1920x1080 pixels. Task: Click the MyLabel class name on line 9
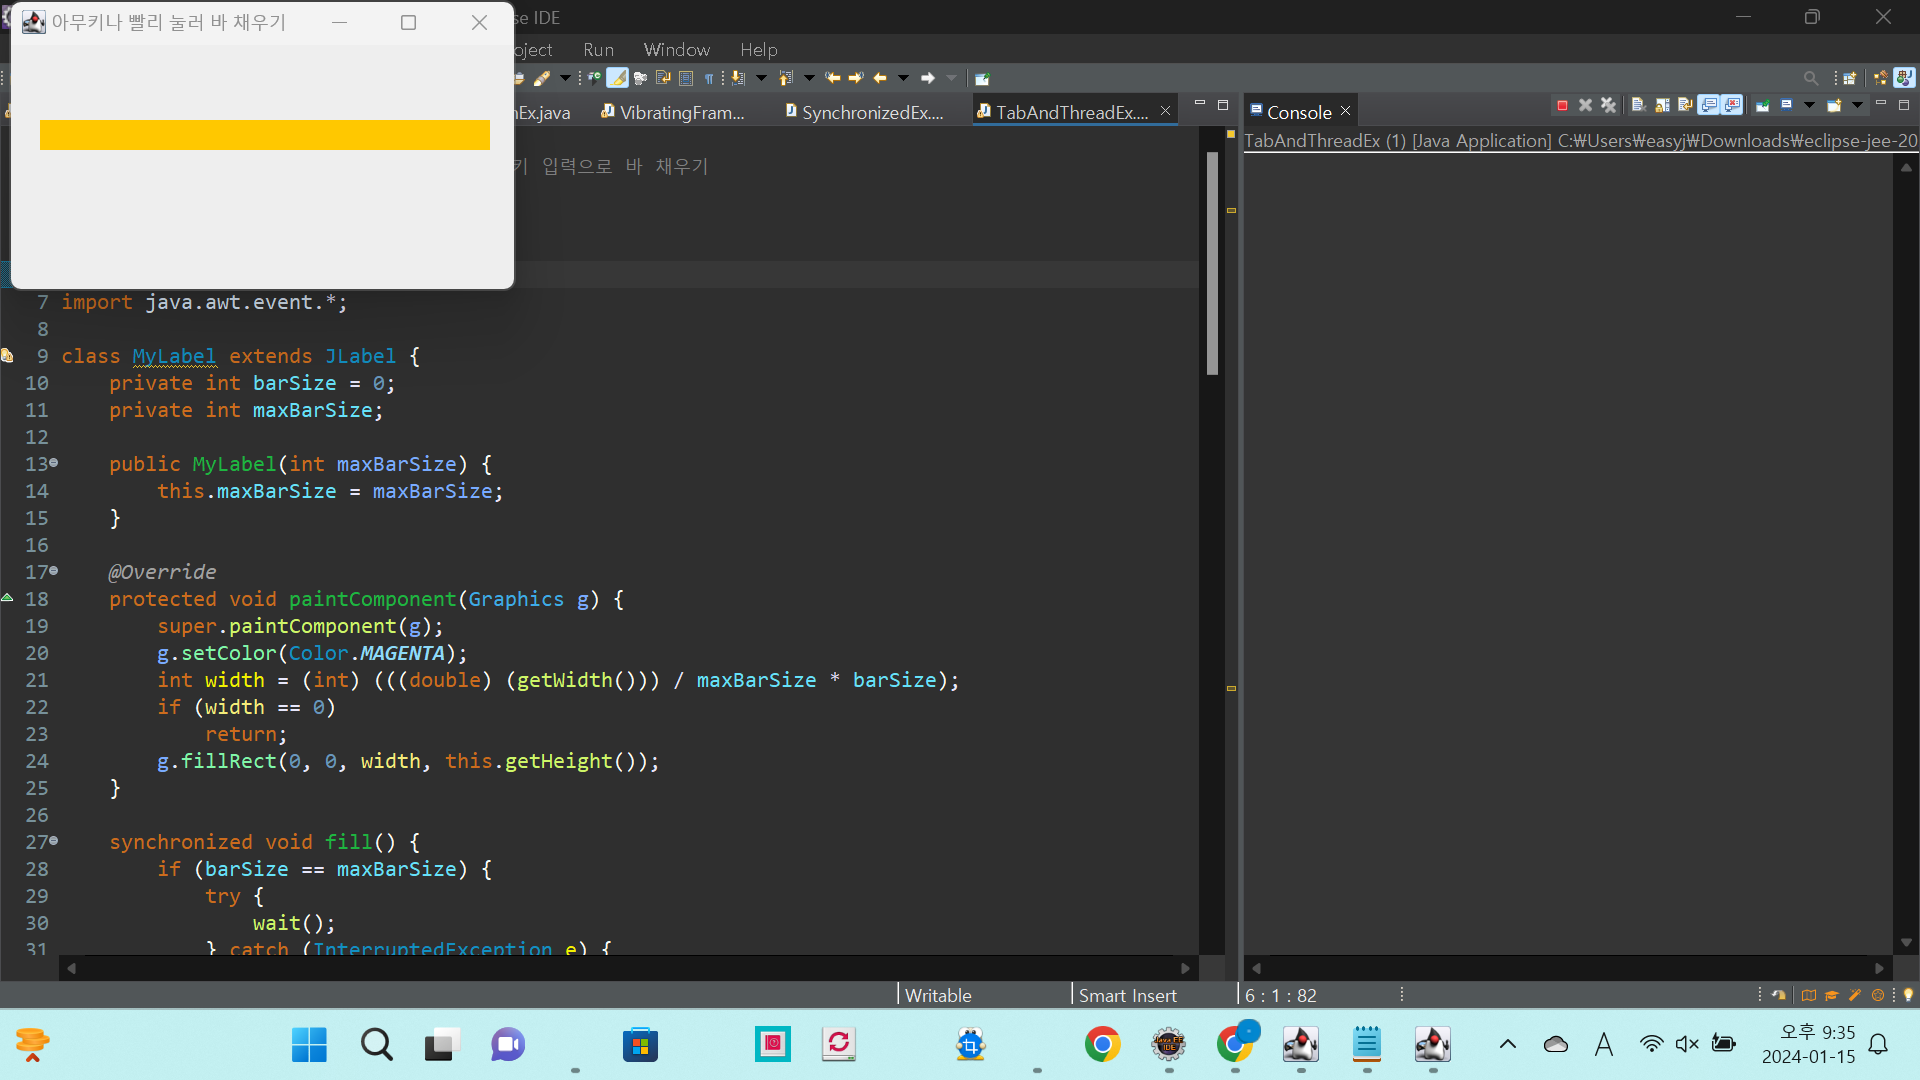(x=174, y=356)
